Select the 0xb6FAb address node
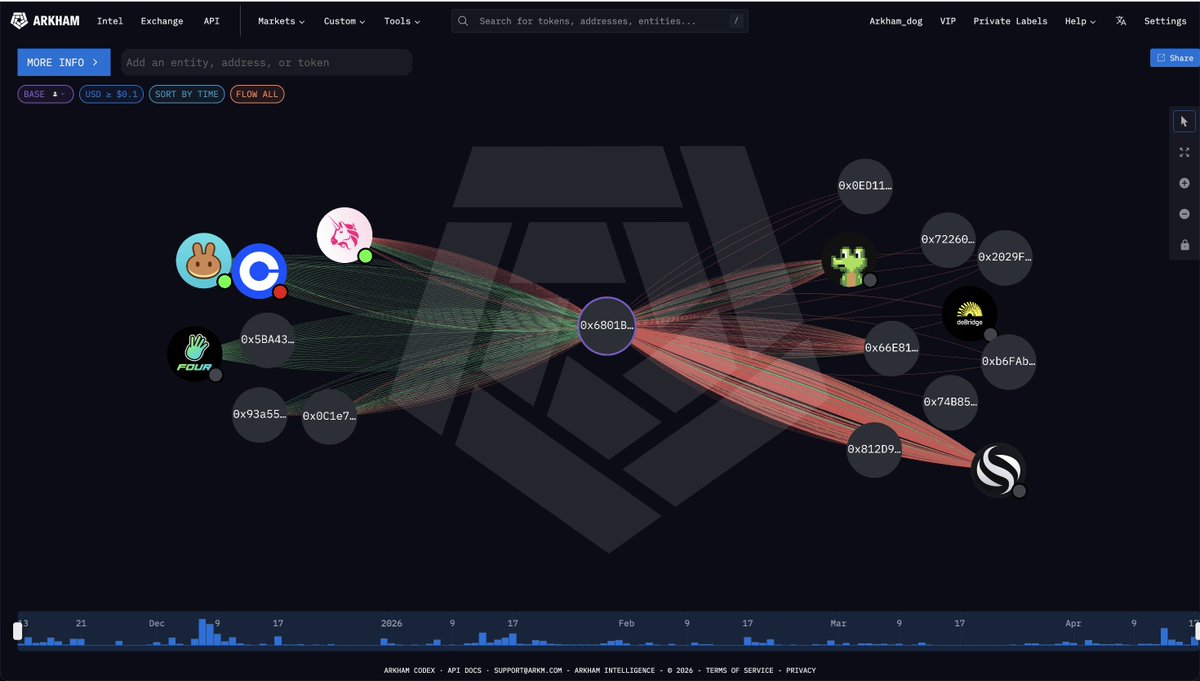The width and height of the screenshot is (1200, 681). (1008, 362)
